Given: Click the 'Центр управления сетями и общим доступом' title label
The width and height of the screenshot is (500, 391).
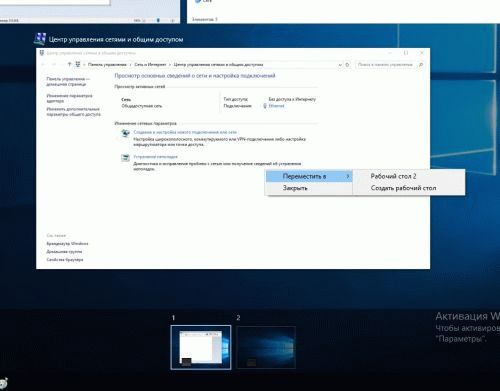Looking at the screenshot, I should point(116,40).
